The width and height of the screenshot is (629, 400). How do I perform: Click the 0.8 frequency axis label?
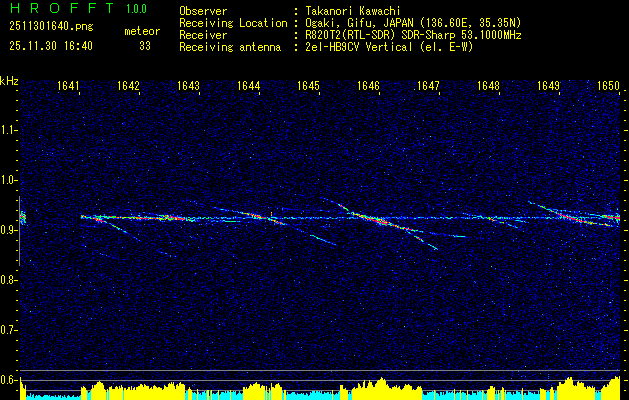(9, 280)
